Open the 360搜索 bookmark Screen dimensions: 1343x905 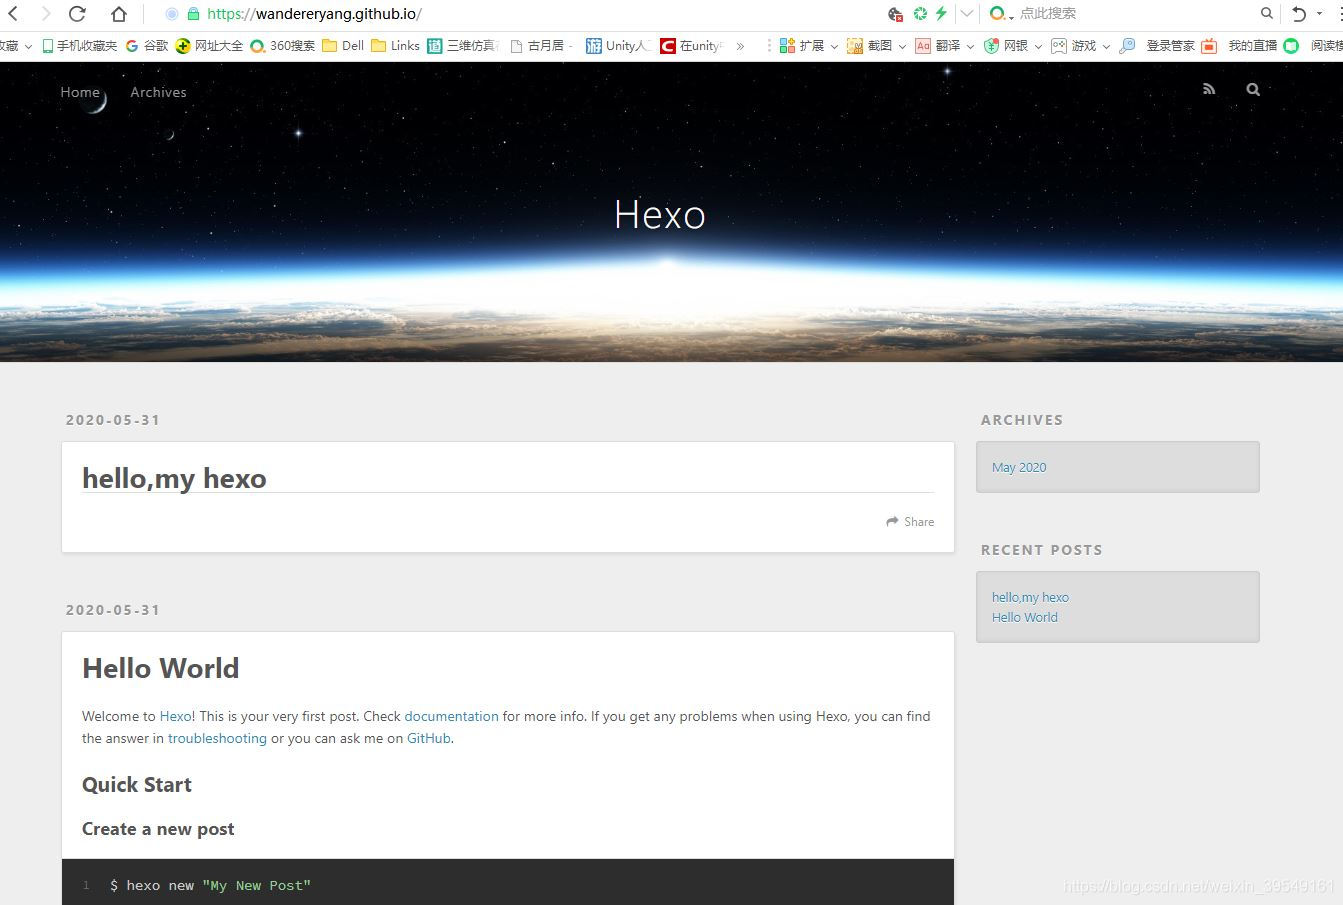283,46
